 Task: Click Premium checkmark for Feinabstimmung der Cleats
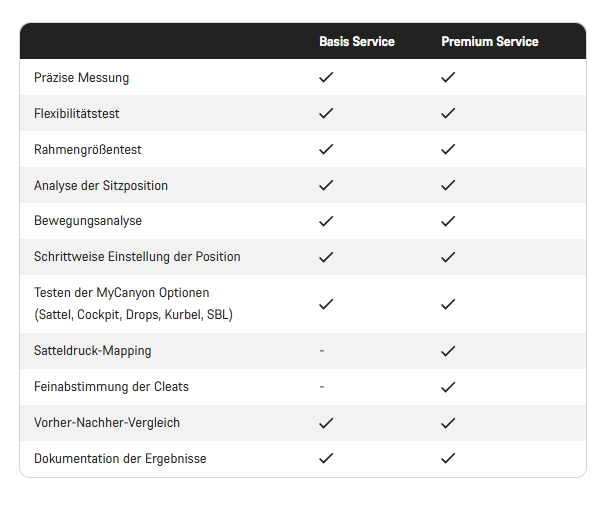click(x=448, y=387)
